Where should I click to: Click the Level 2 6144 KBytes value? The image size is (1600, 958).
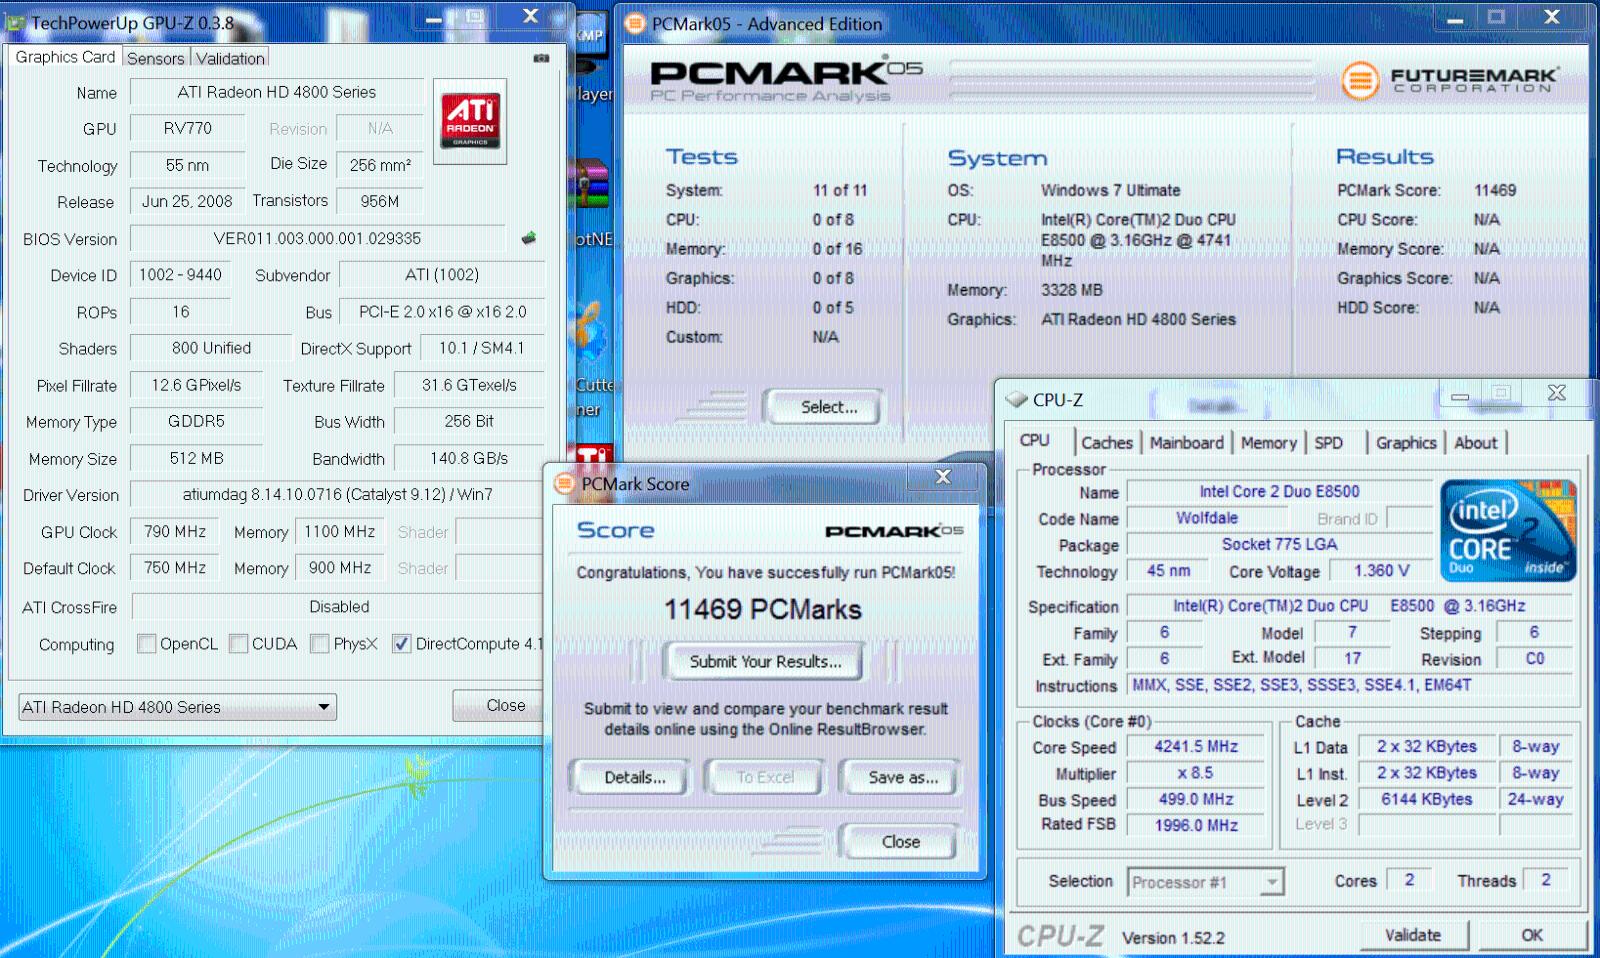coord(1427,799)
